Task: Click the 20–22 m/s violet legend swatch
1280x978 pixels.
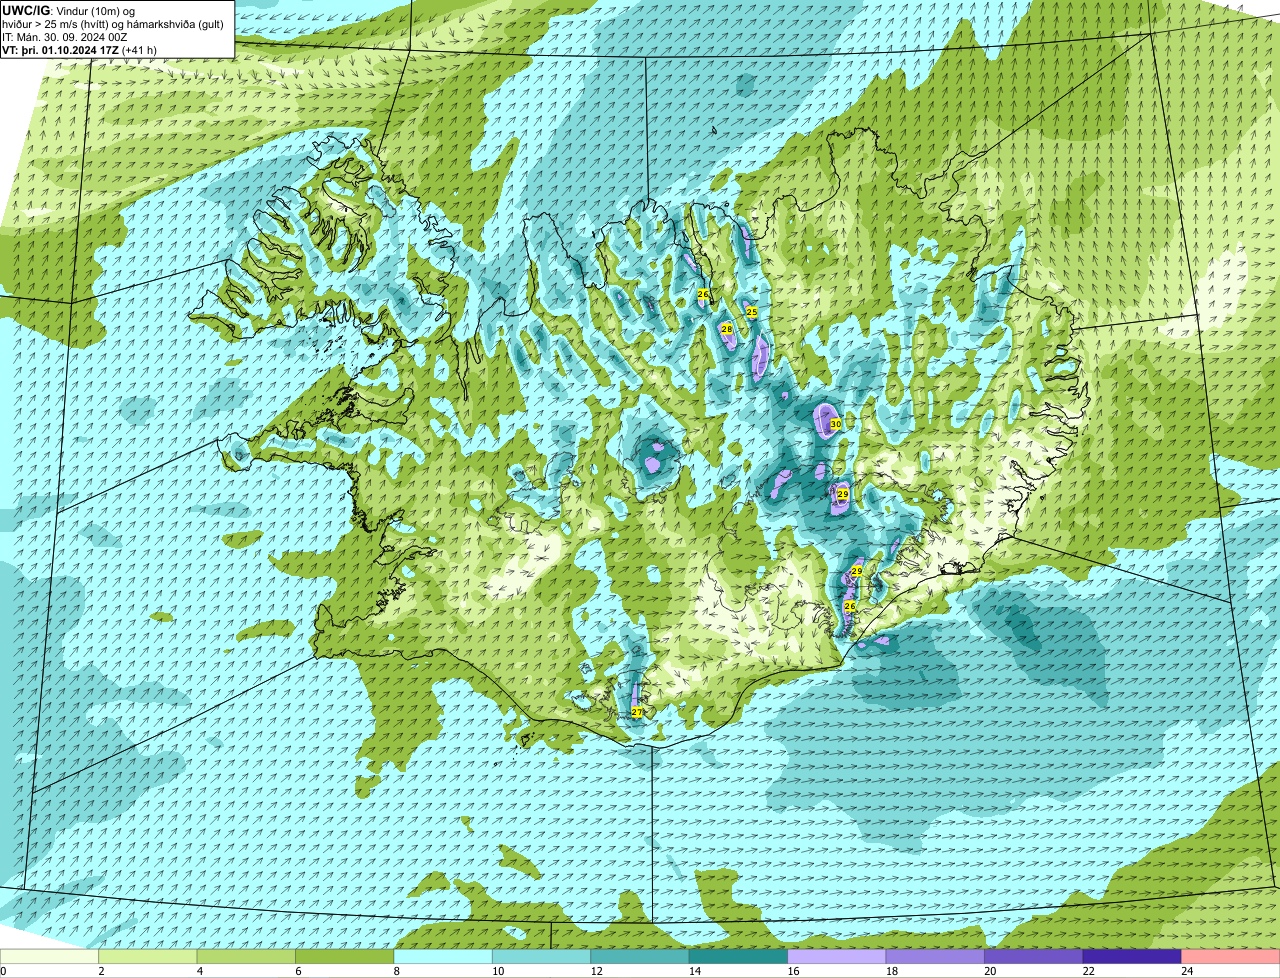Action: [x=1034, y=956]
